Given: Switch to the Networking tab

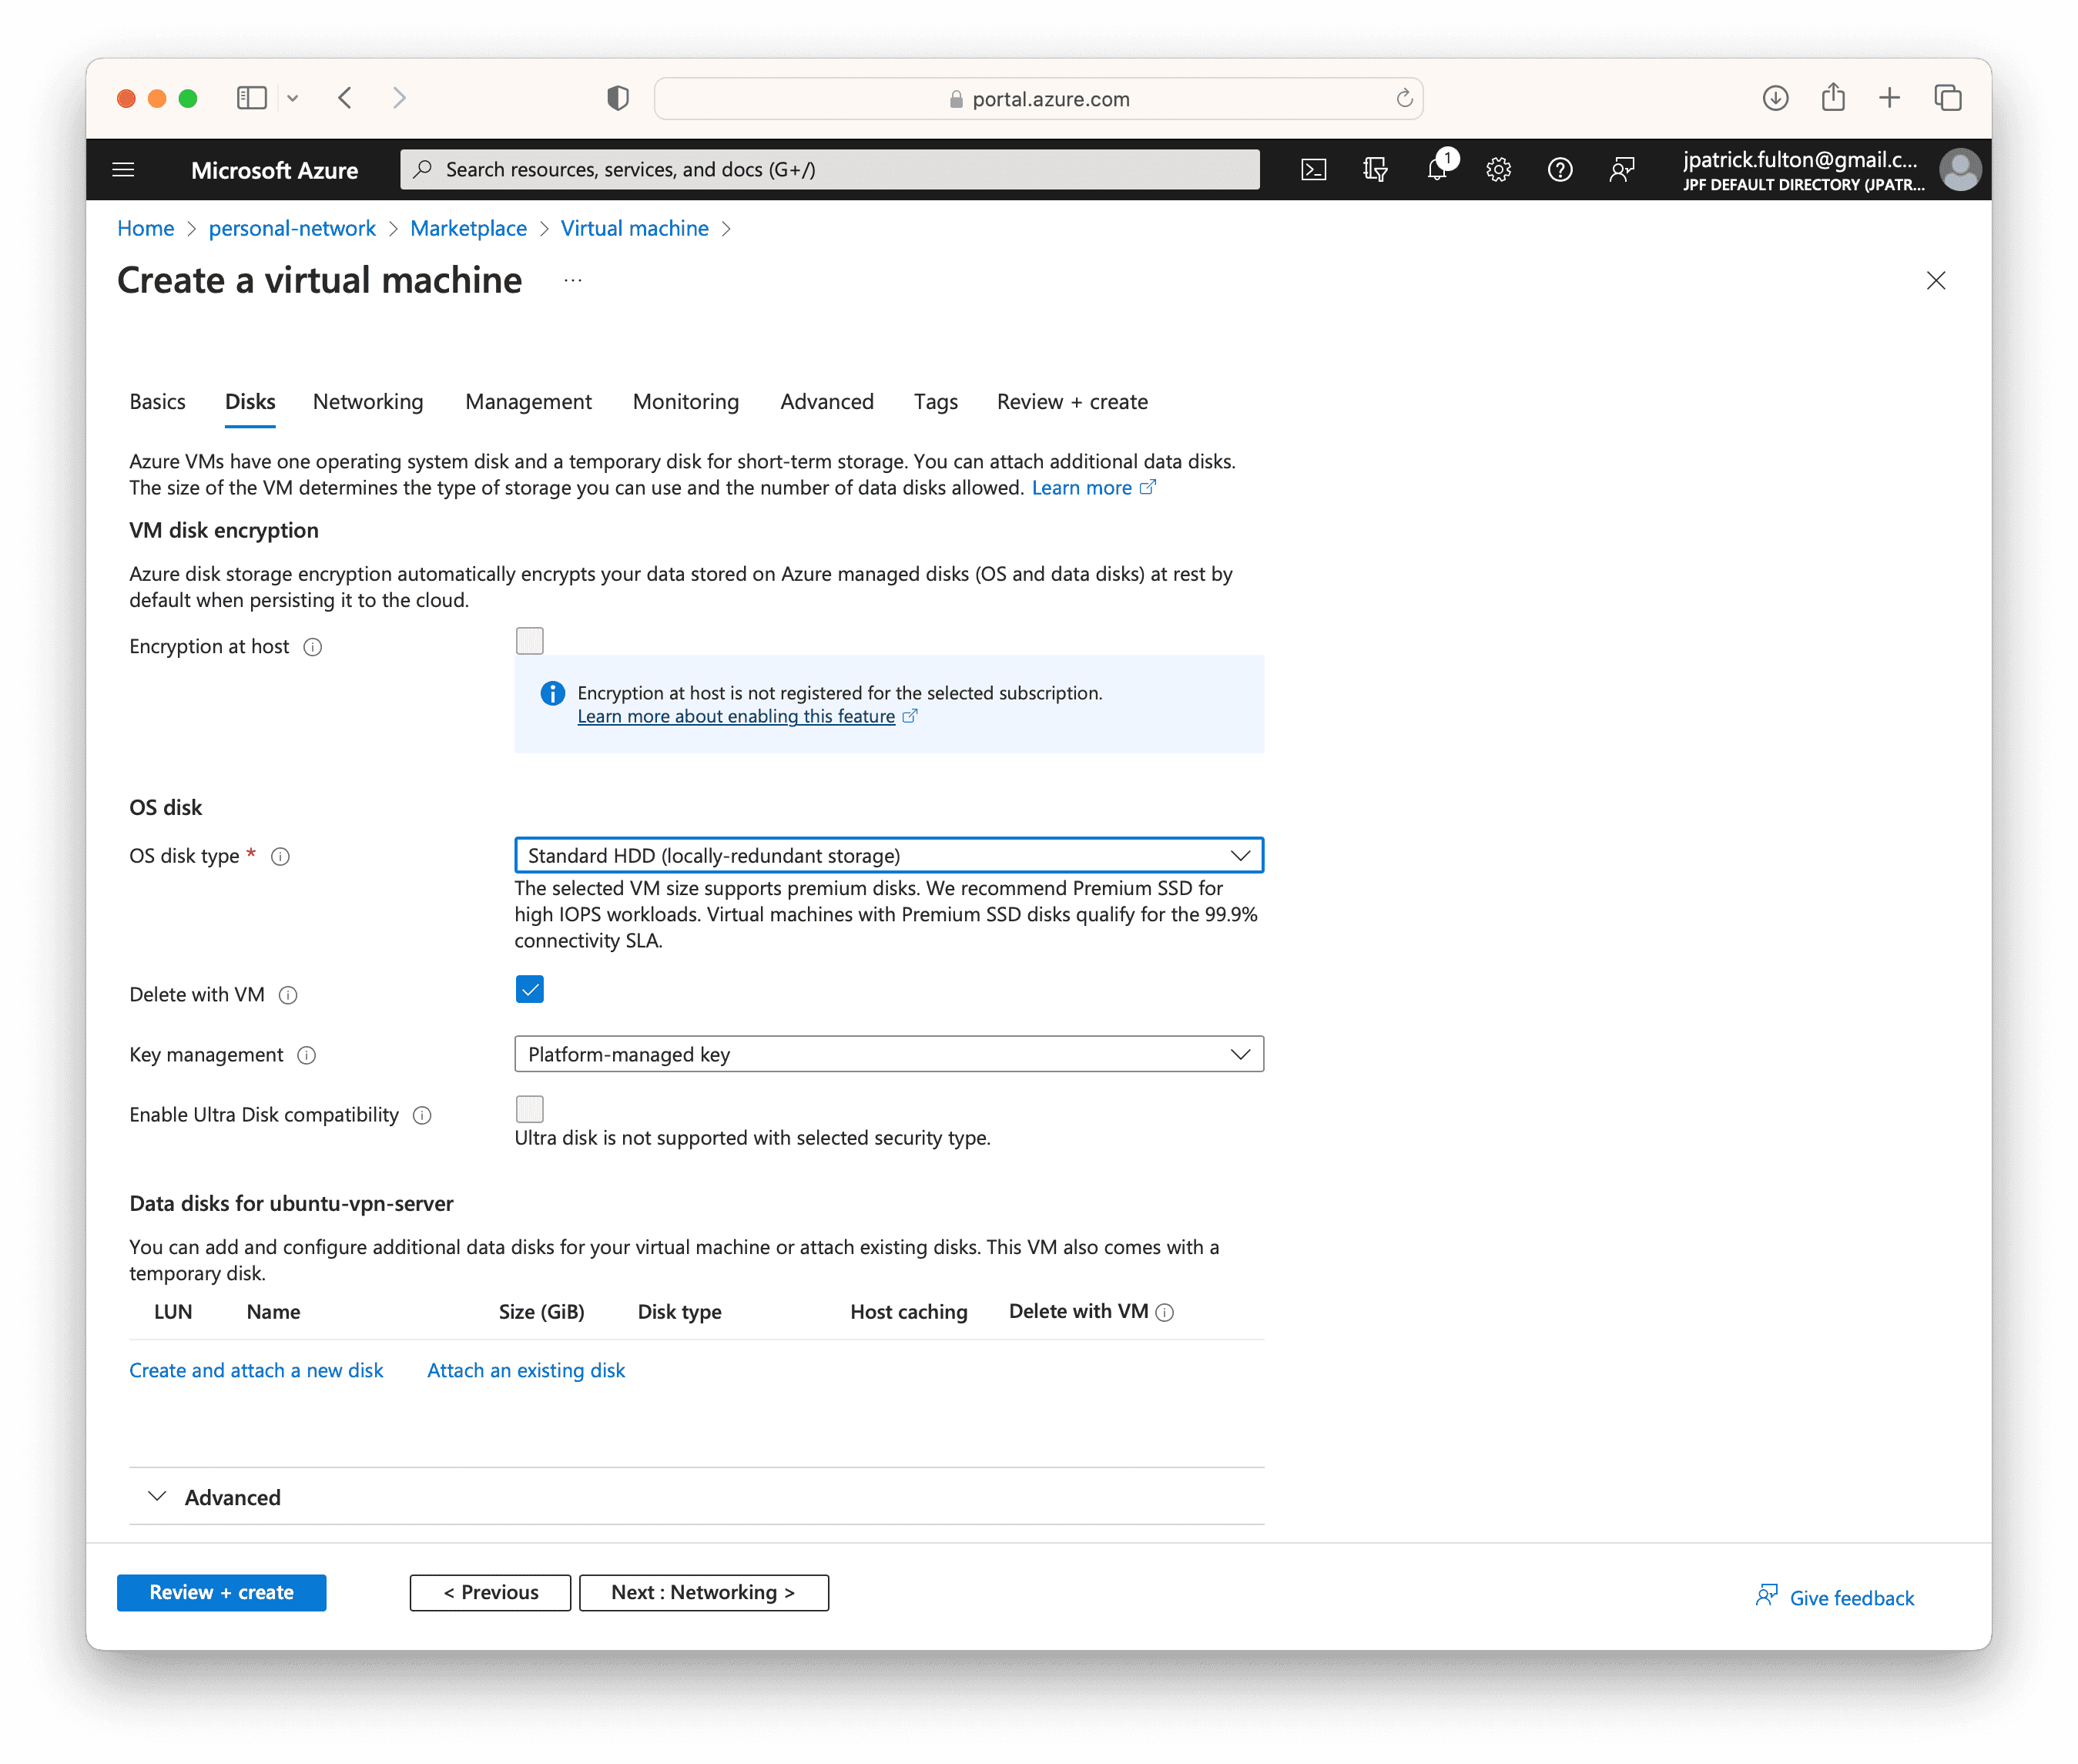Looking at the screenshot, I should (367, 402).
